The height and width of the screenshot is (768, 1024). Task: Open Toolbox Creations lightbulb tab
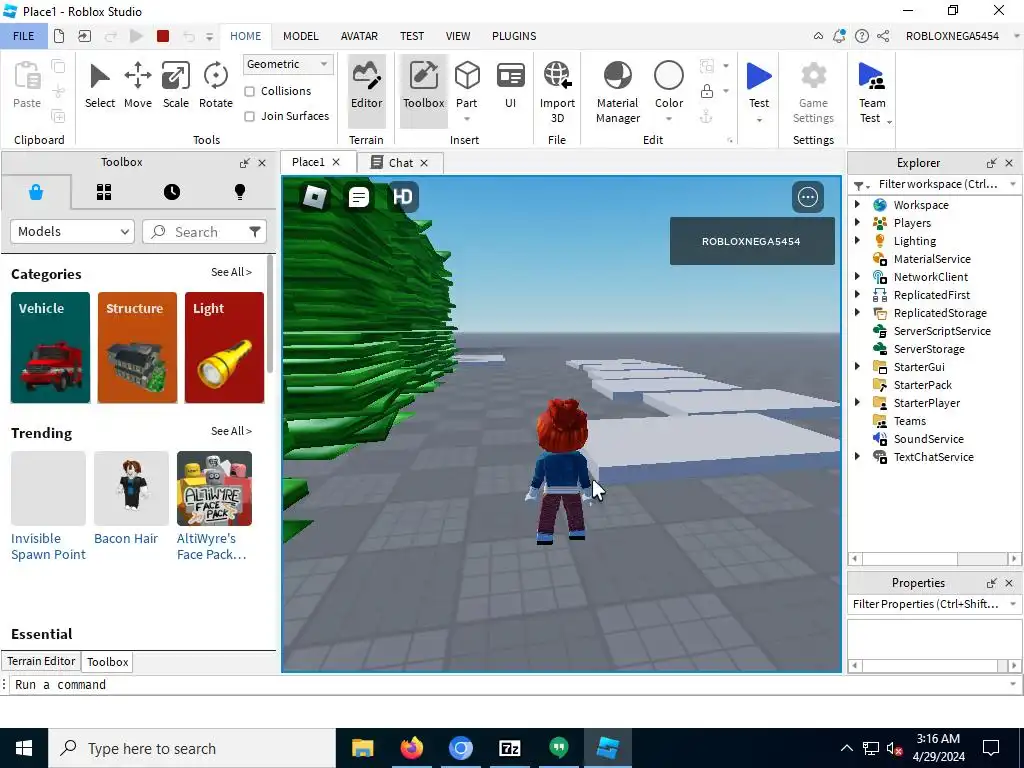tap(240, 192)
